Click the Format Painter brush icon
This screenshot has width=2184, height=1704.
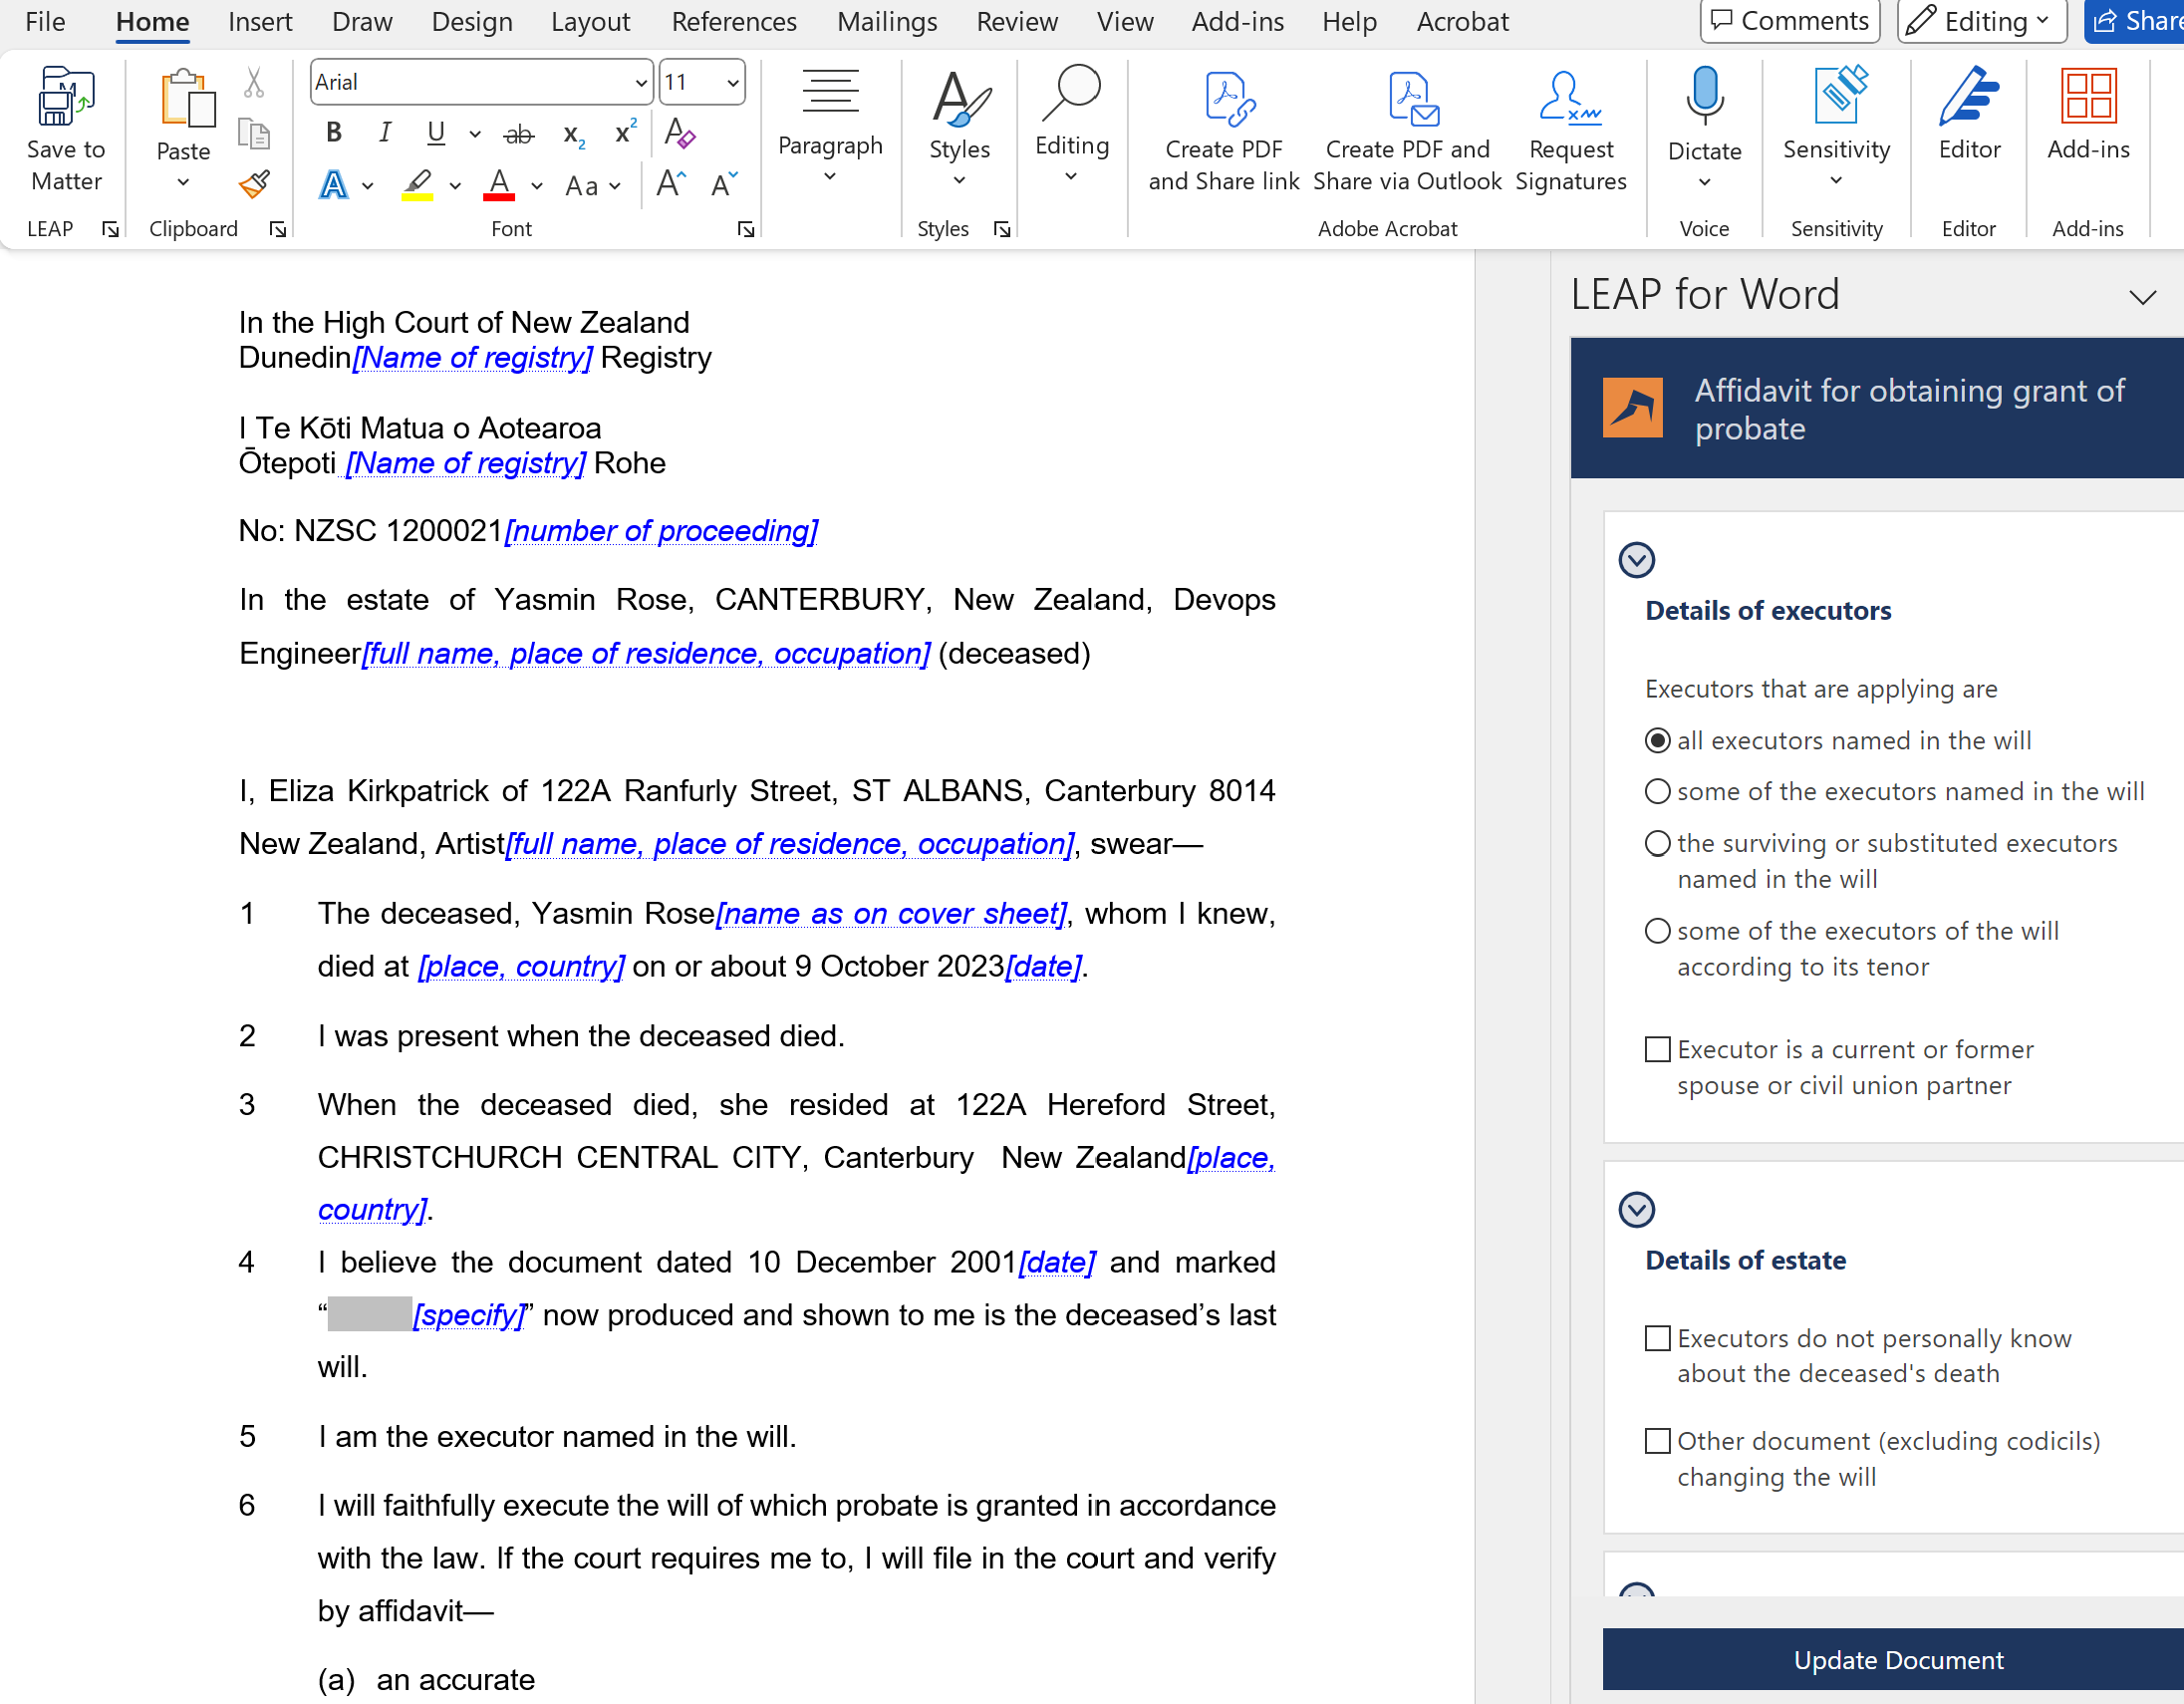tap(254, 184)
